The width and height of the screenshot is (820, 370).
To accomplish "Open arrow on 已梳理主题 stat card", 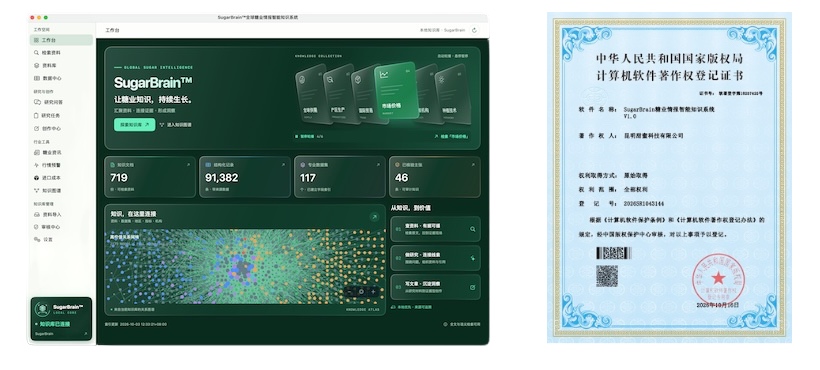I will click(473, 165).
